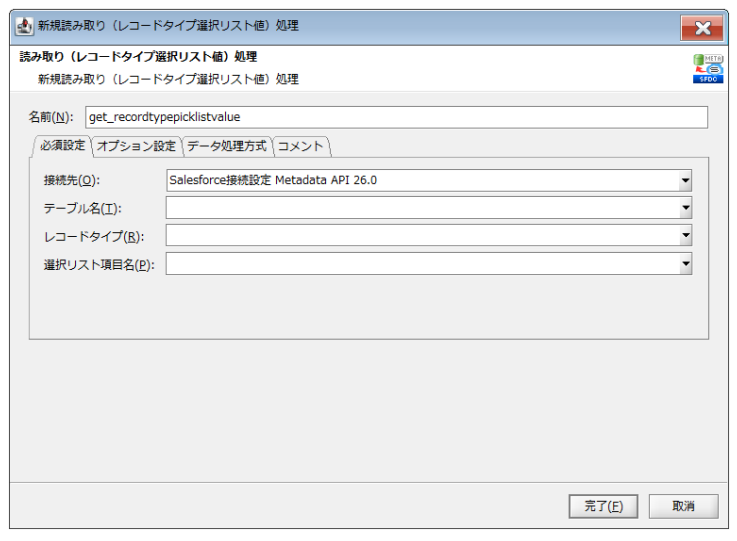
Task: Go to the コメント tab
Action: coord(301,146)
